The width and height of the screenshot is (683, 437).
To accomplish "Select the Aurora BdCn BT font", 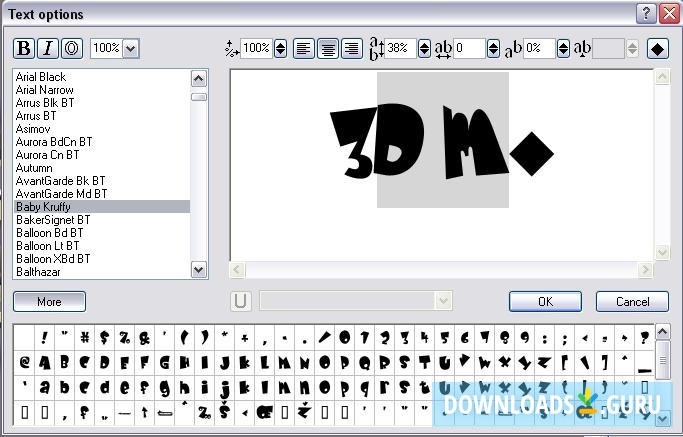I will 101,142.
